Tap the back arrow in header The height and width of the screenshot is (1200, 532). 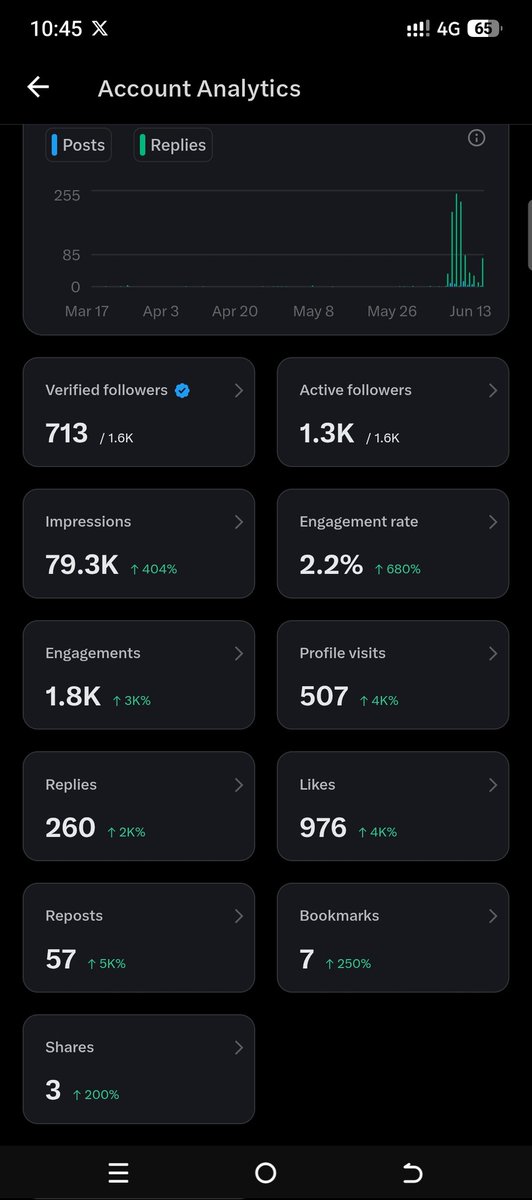pyautogui.click(x=38, y=88)
